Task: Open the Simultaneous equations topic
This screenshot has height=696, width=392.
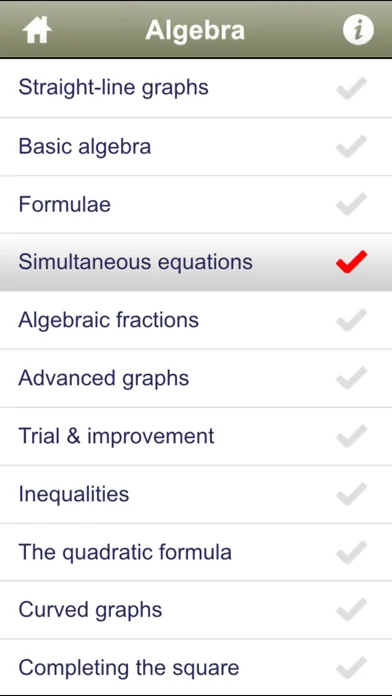Action: tap(196, 262)
